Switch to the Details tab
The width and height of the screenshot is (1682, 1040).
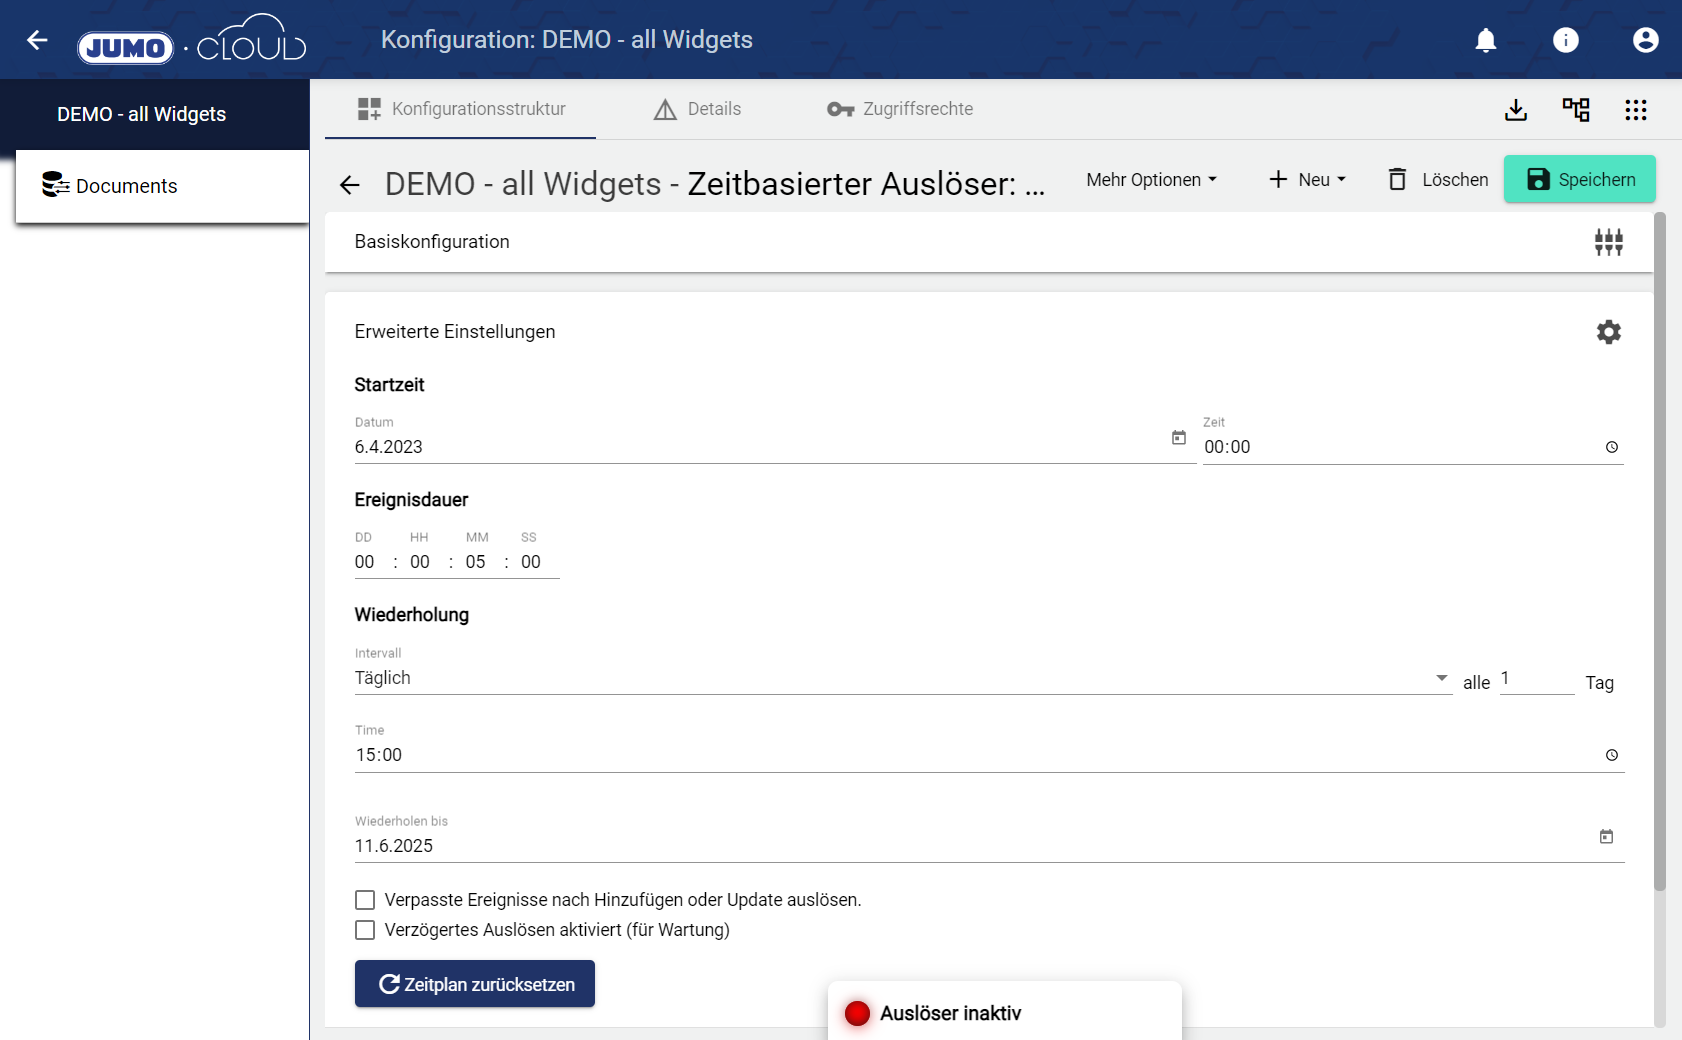pos(697,109)
